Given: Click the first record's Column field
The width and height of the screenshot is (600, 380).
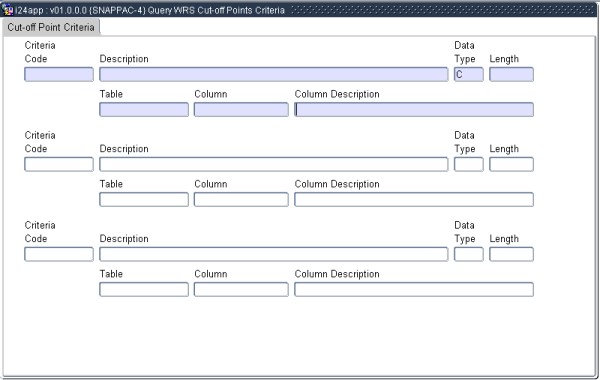Looking at the screenshot, I should click(241, 109).
